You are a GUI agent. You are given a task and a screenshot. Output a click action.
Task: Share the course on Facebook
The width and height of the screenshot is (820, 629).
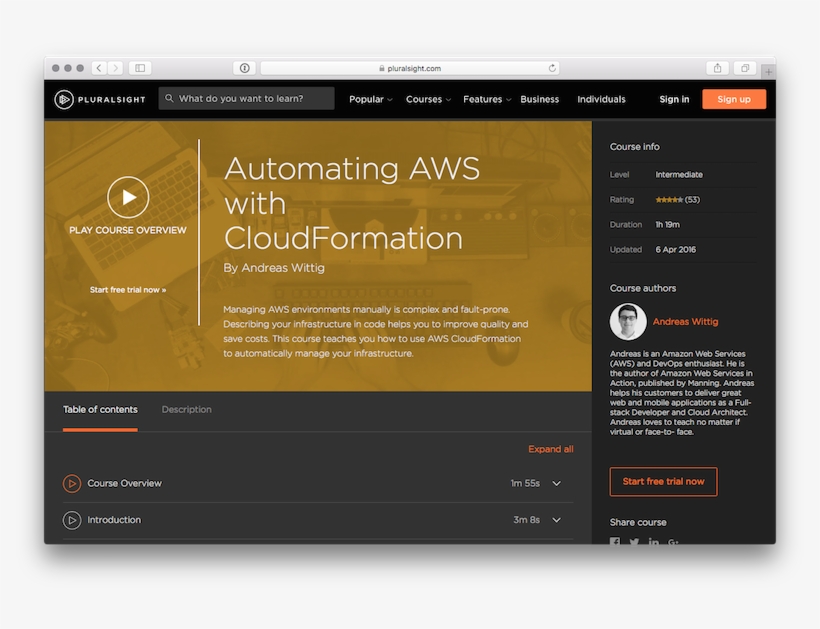tap(614, 543)
